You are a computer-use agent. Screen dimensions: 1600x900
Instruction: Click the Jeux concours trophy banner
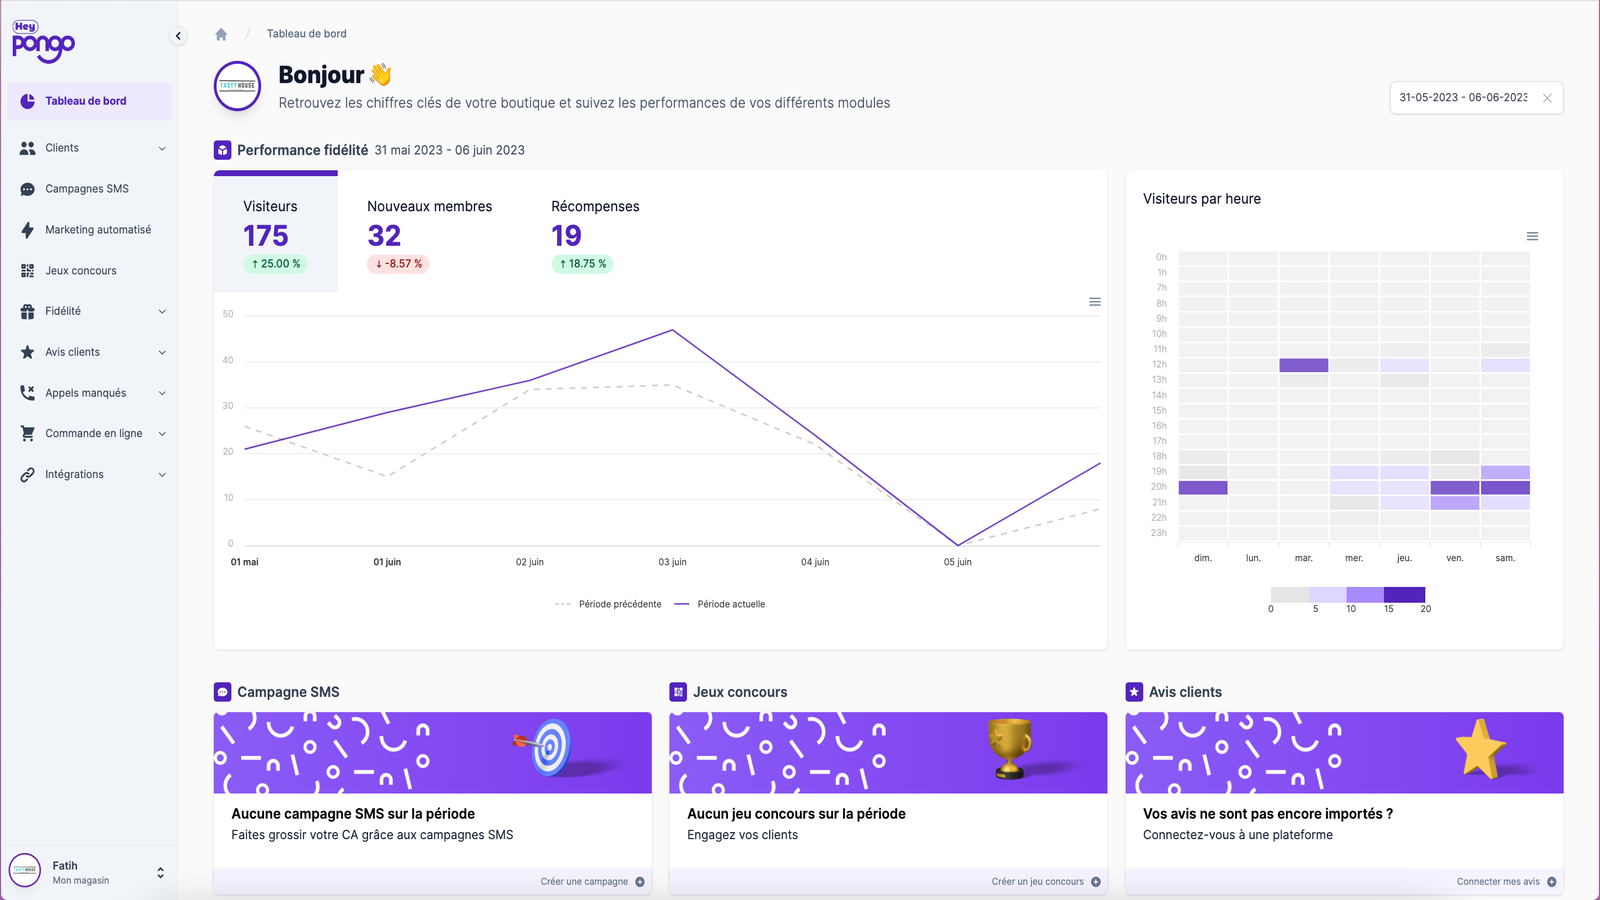[888, 753]
